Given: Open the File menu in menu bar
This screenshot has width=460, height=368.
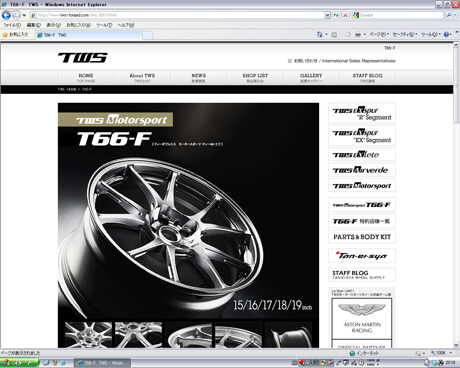Looking at the screenshot, I should [12, 25].
